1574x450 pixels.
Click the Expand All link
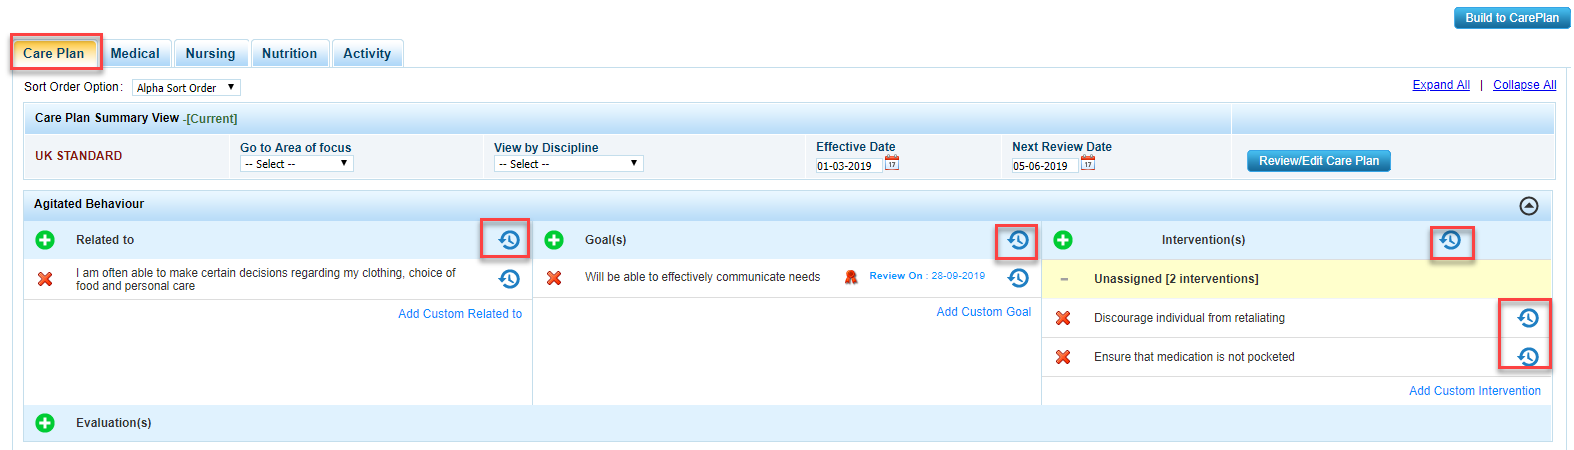point(1440,85)
